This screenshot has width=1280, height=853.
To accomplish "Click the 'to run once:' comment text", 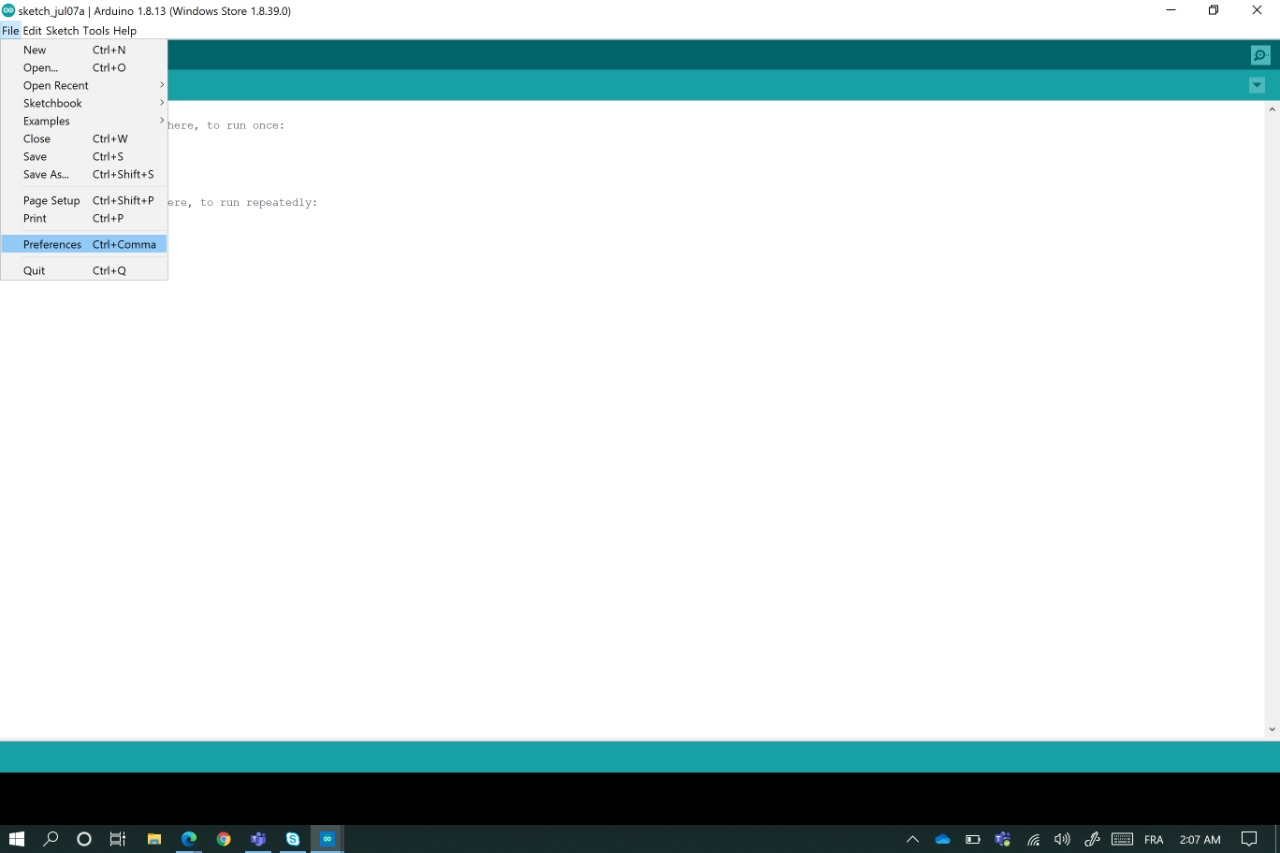I will pos(246,126).
